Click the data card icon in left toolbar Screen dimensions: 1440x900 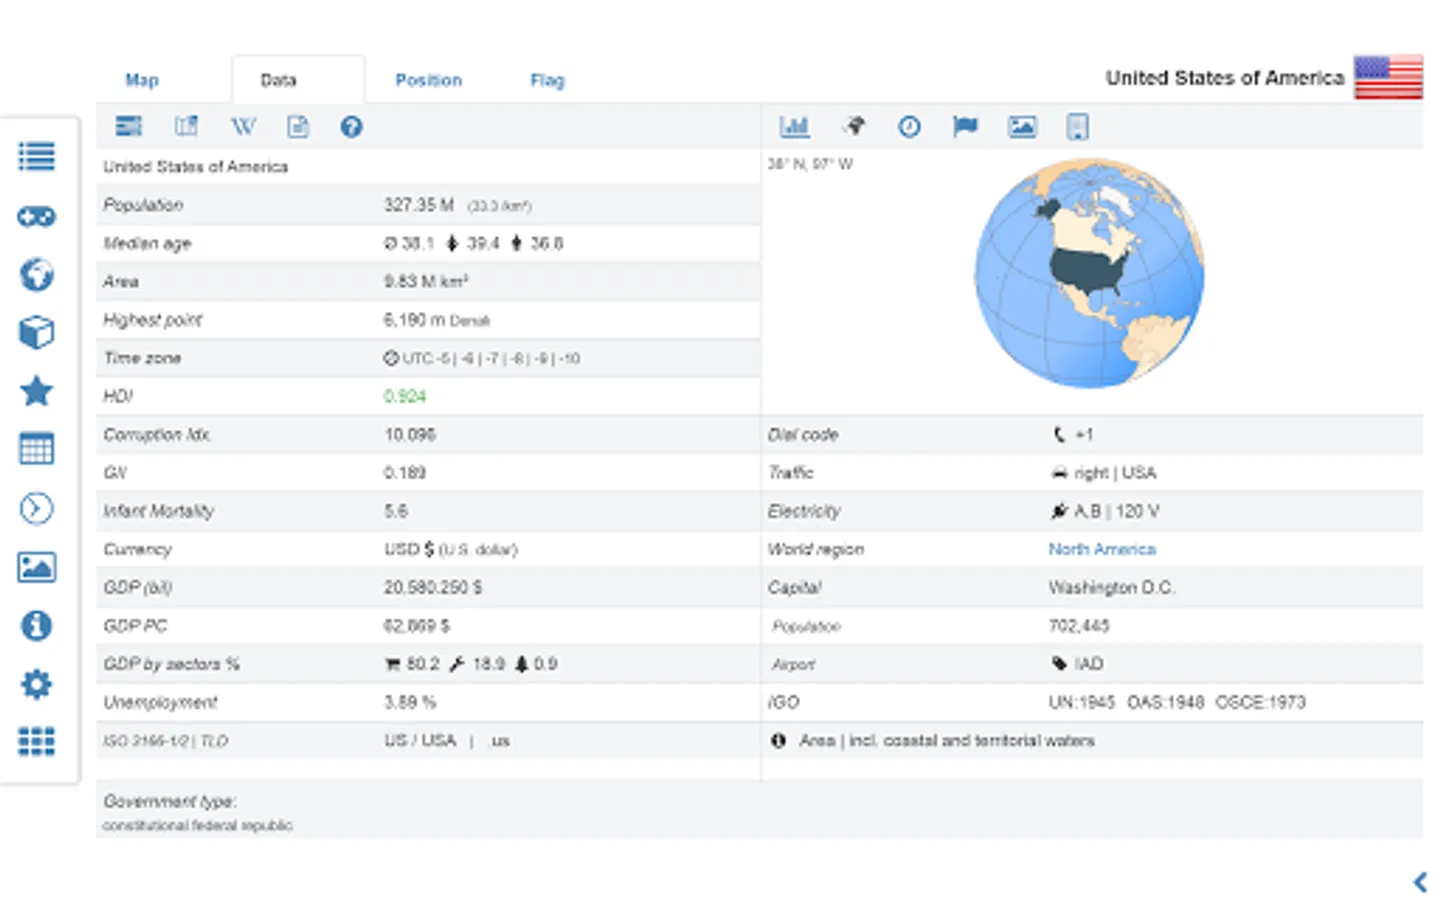(x=129, y=126)
